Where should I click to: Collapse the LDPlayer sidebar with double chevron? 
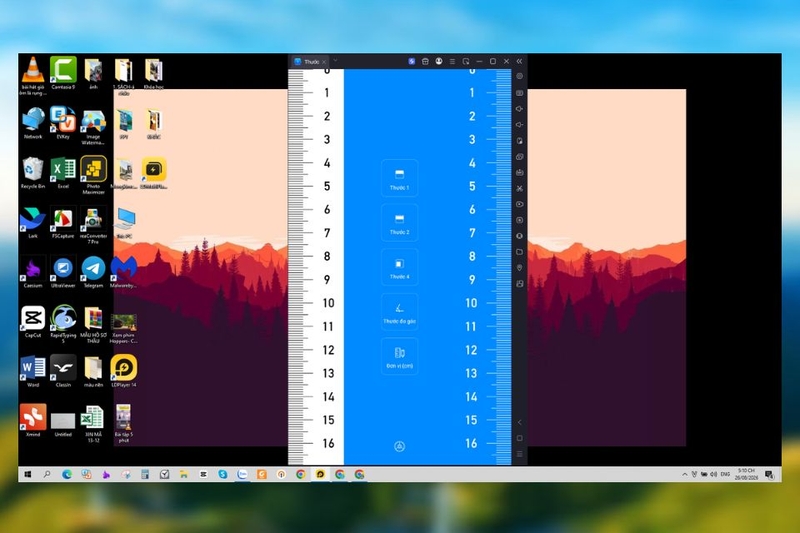click(519, 61)
